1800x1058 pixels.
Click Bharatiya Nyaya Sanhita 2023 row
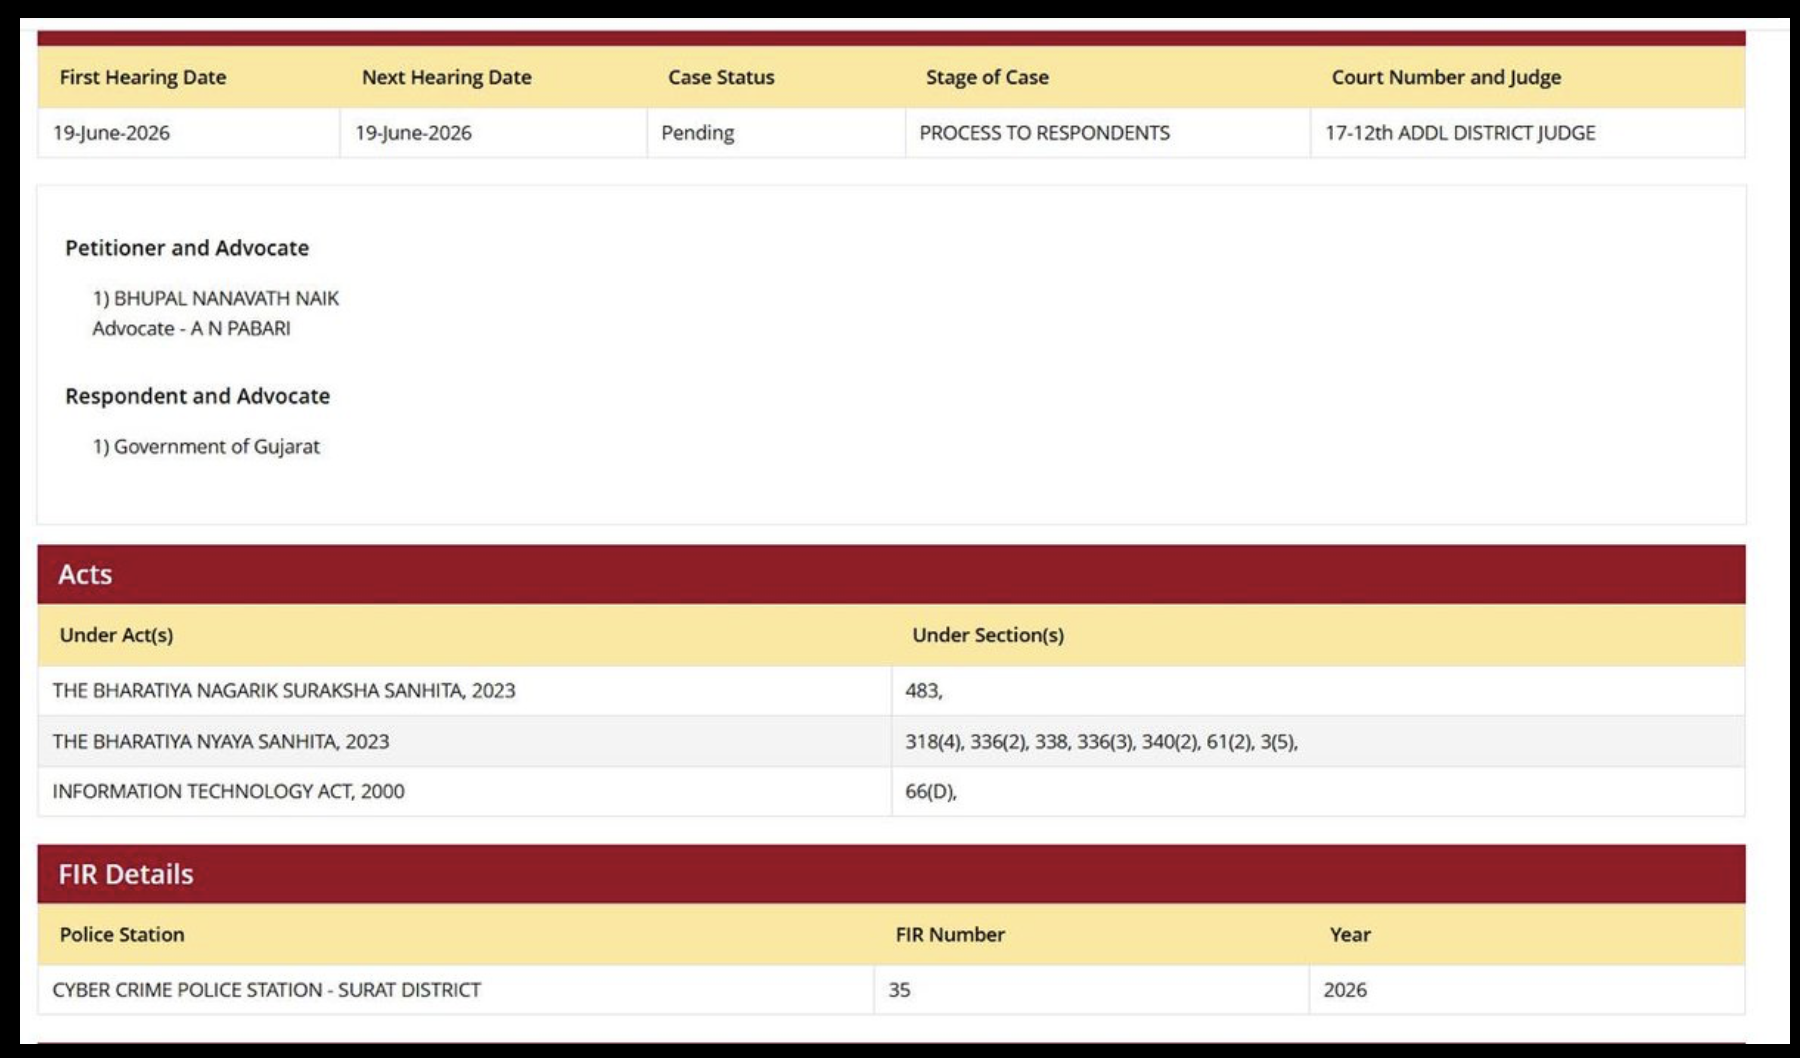pyautogui.click(x=891, y=741)
